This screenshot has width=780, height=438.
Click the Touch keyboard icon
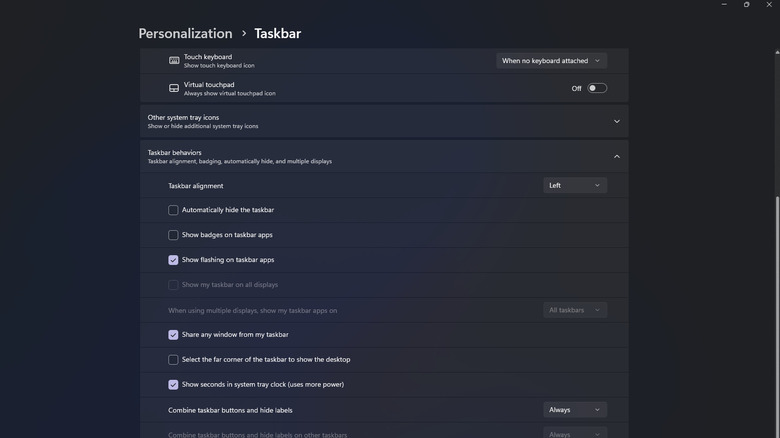174,61
